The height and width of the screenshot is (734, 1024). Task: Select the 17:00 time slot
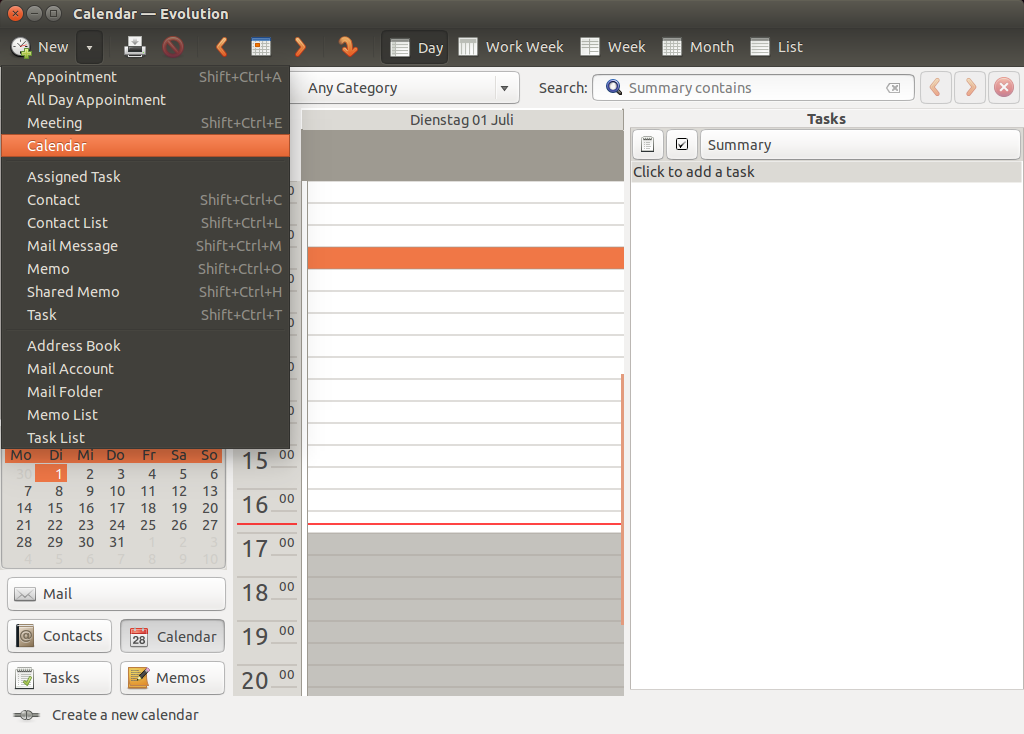(x=466, y=545)
